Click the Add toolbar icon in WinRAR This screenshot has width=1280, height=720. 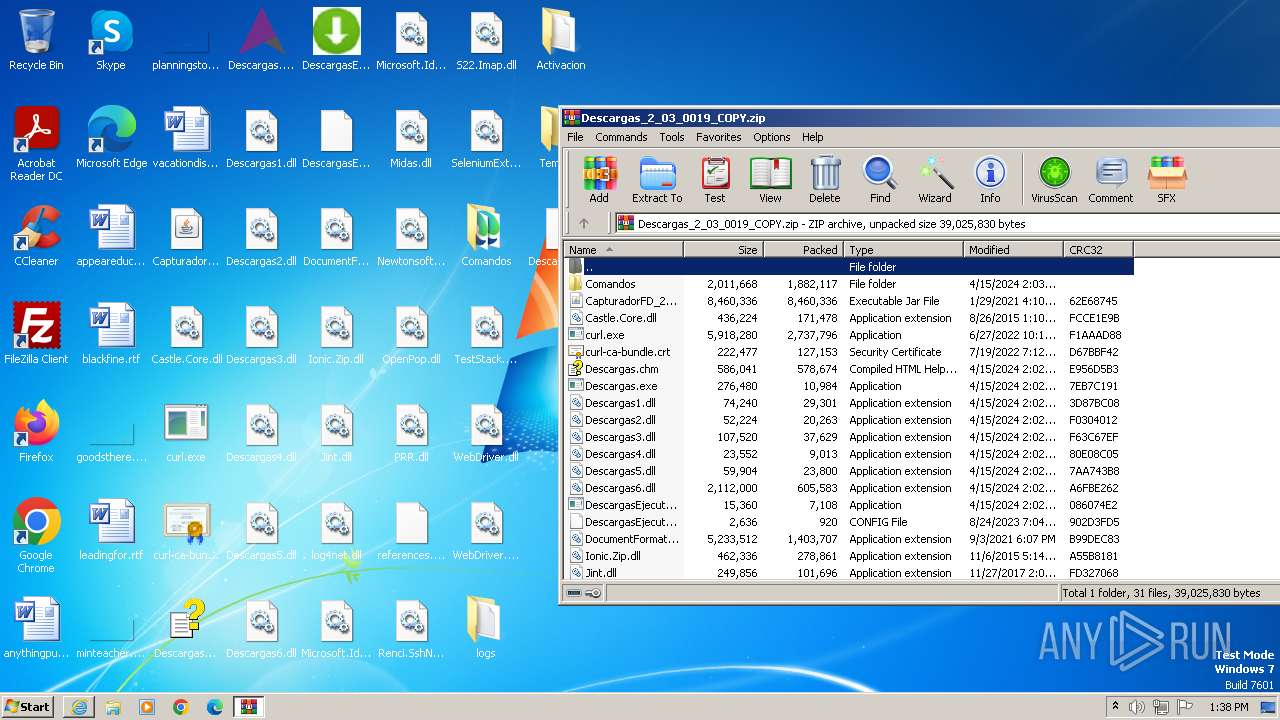[x=599, y=180]
